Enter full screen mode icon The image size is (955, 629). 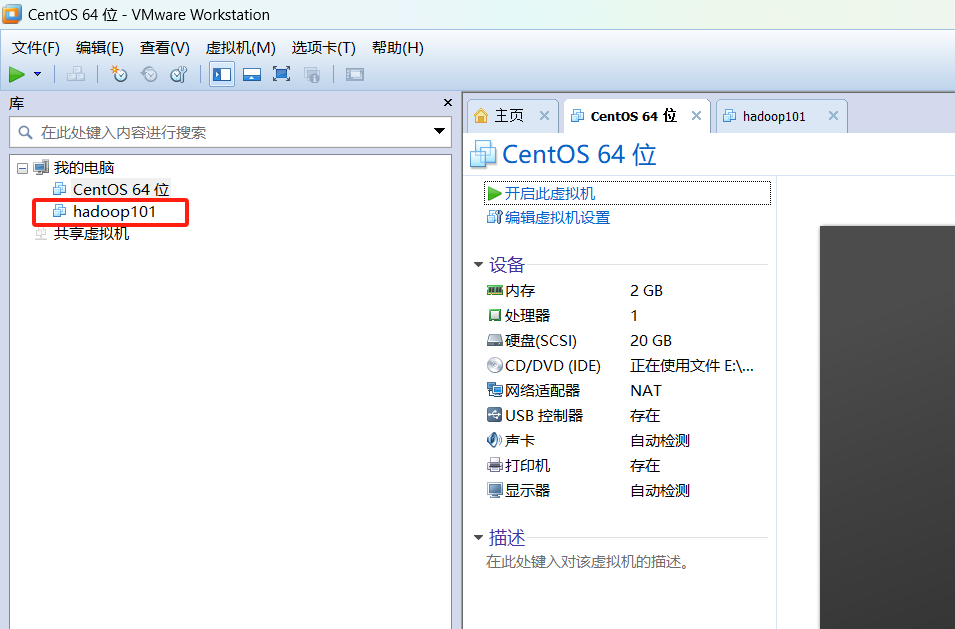281,74
